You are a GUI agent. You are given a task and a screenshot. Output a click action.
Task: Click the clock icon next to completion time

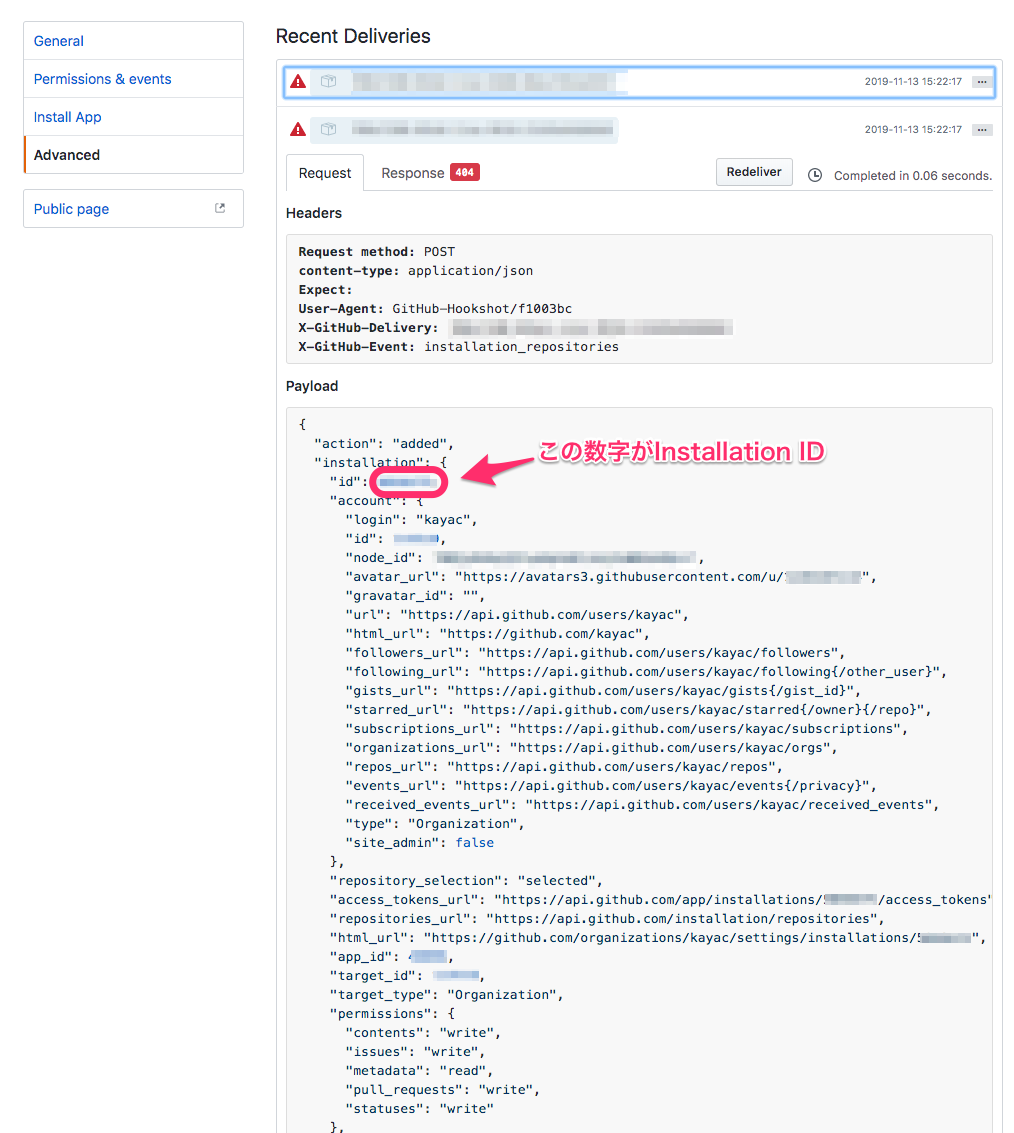click(815, 176)
